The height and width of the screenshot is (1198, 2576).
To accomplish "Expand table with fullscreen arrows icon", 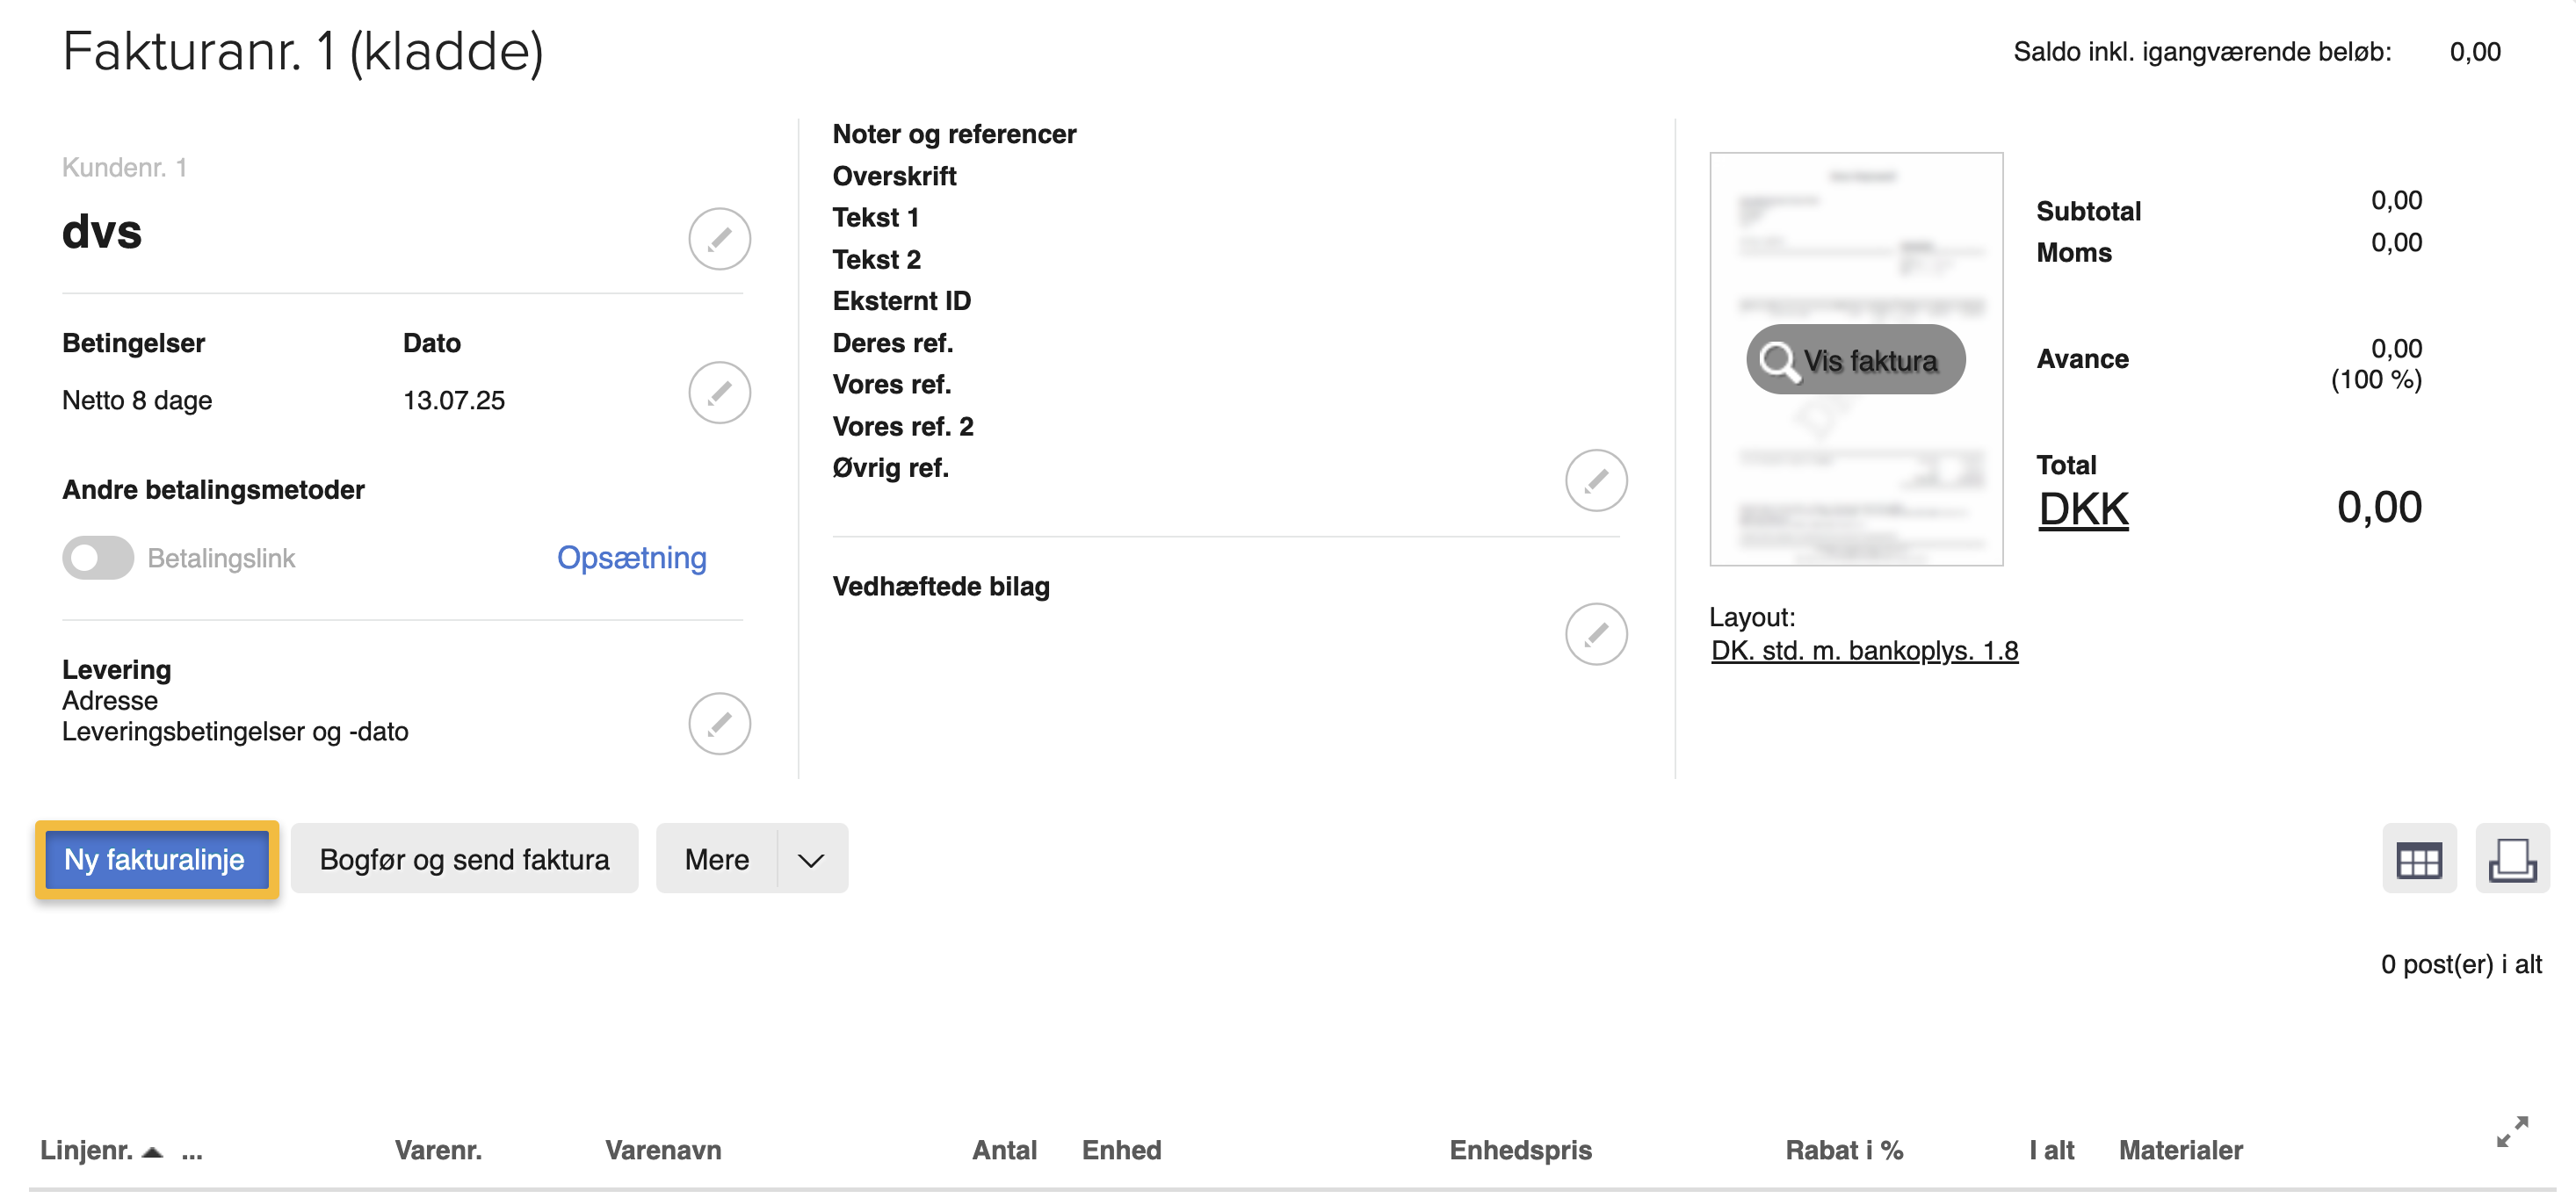I will click(x=2511, y=1131).
